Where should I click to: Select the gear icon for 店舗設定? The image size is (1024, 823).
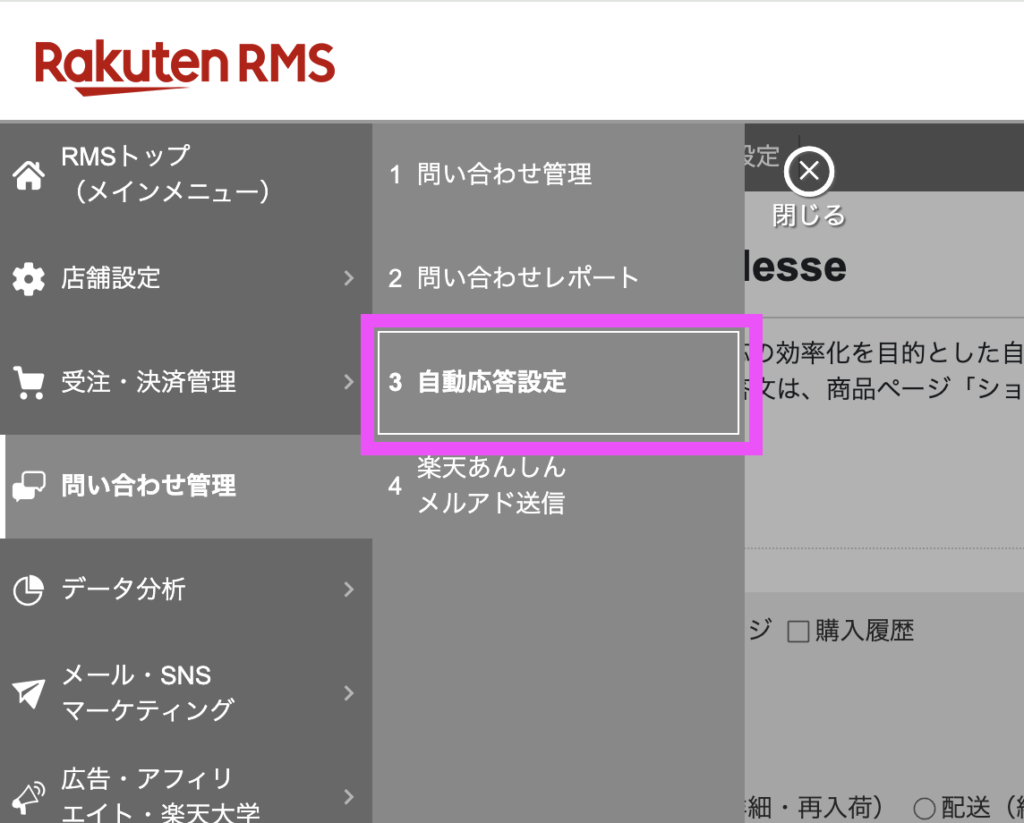[x=28, y=280]
